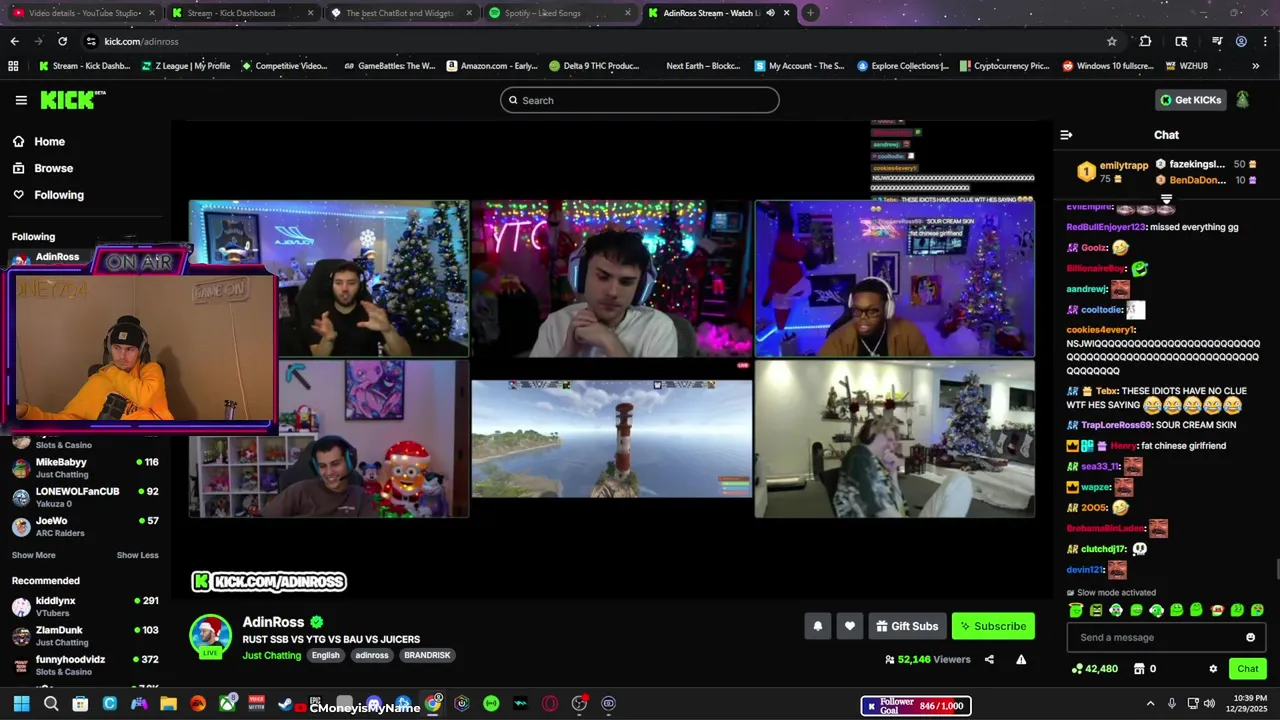Click username TrapLoreRoss69 in chat
Screen dimensions: 1280x720
(x=1116, y=425)
